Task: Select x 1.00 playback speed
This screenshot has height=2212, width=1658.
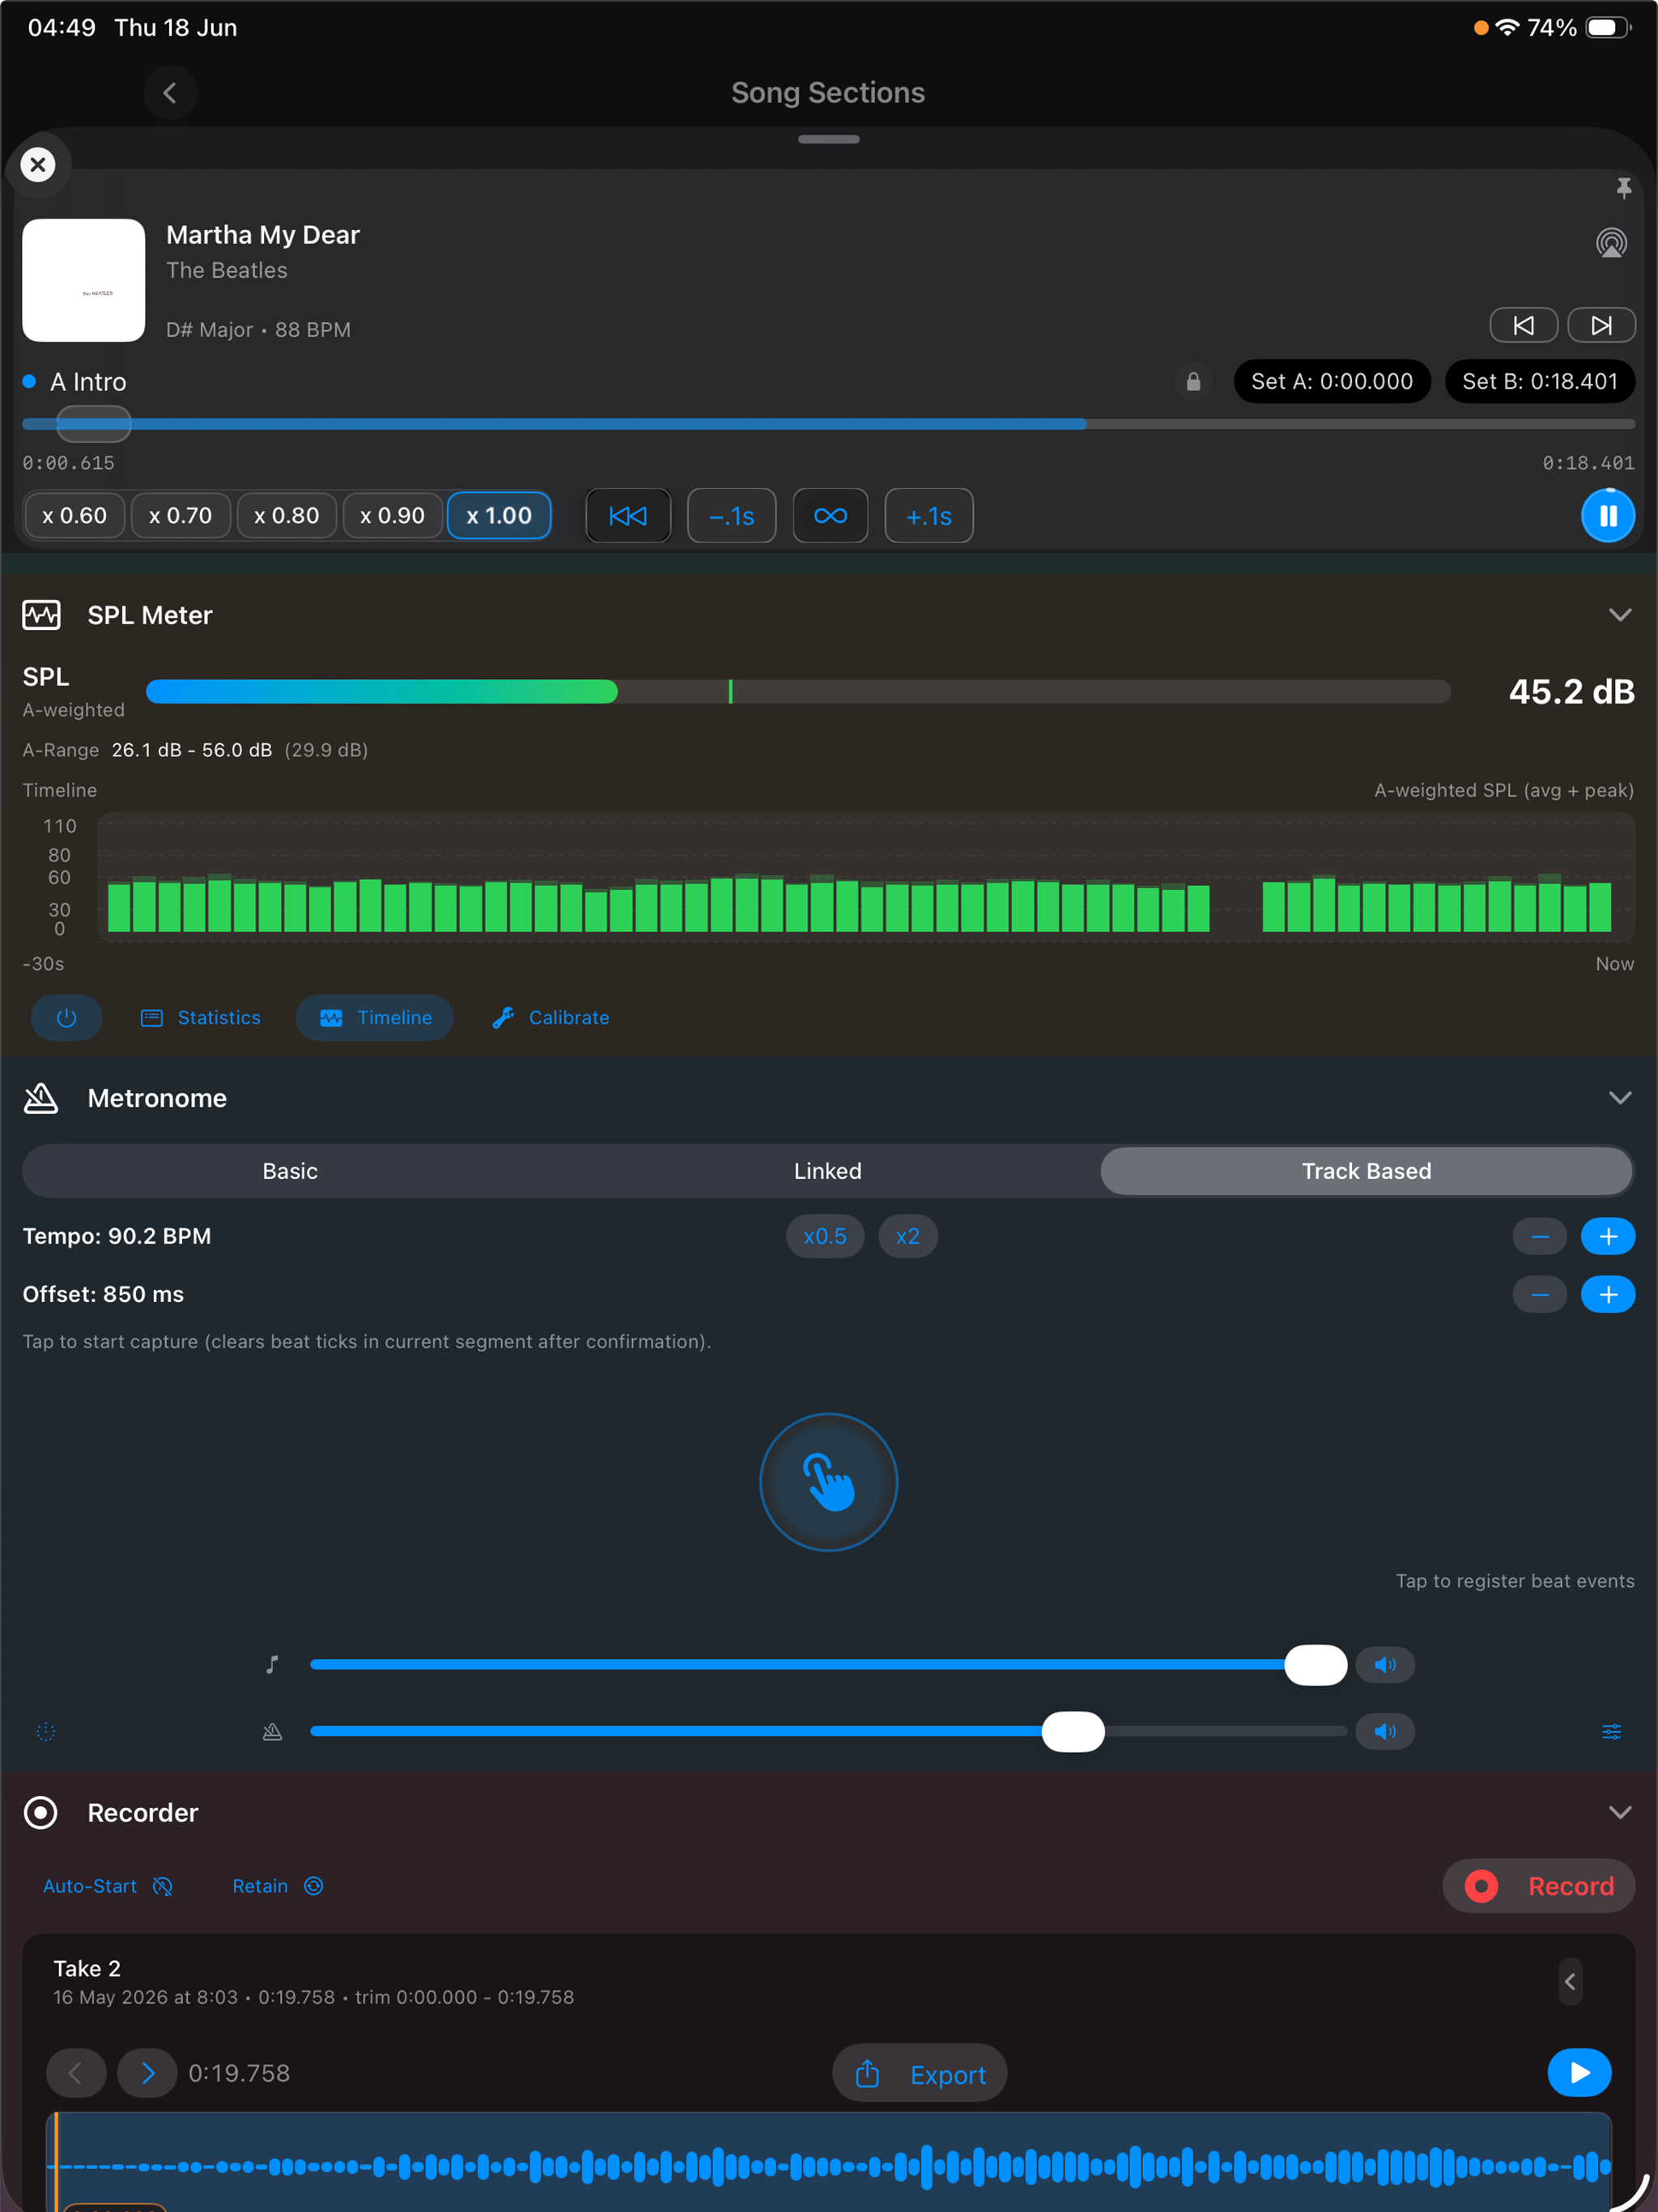Action: (x=499, y=516)
